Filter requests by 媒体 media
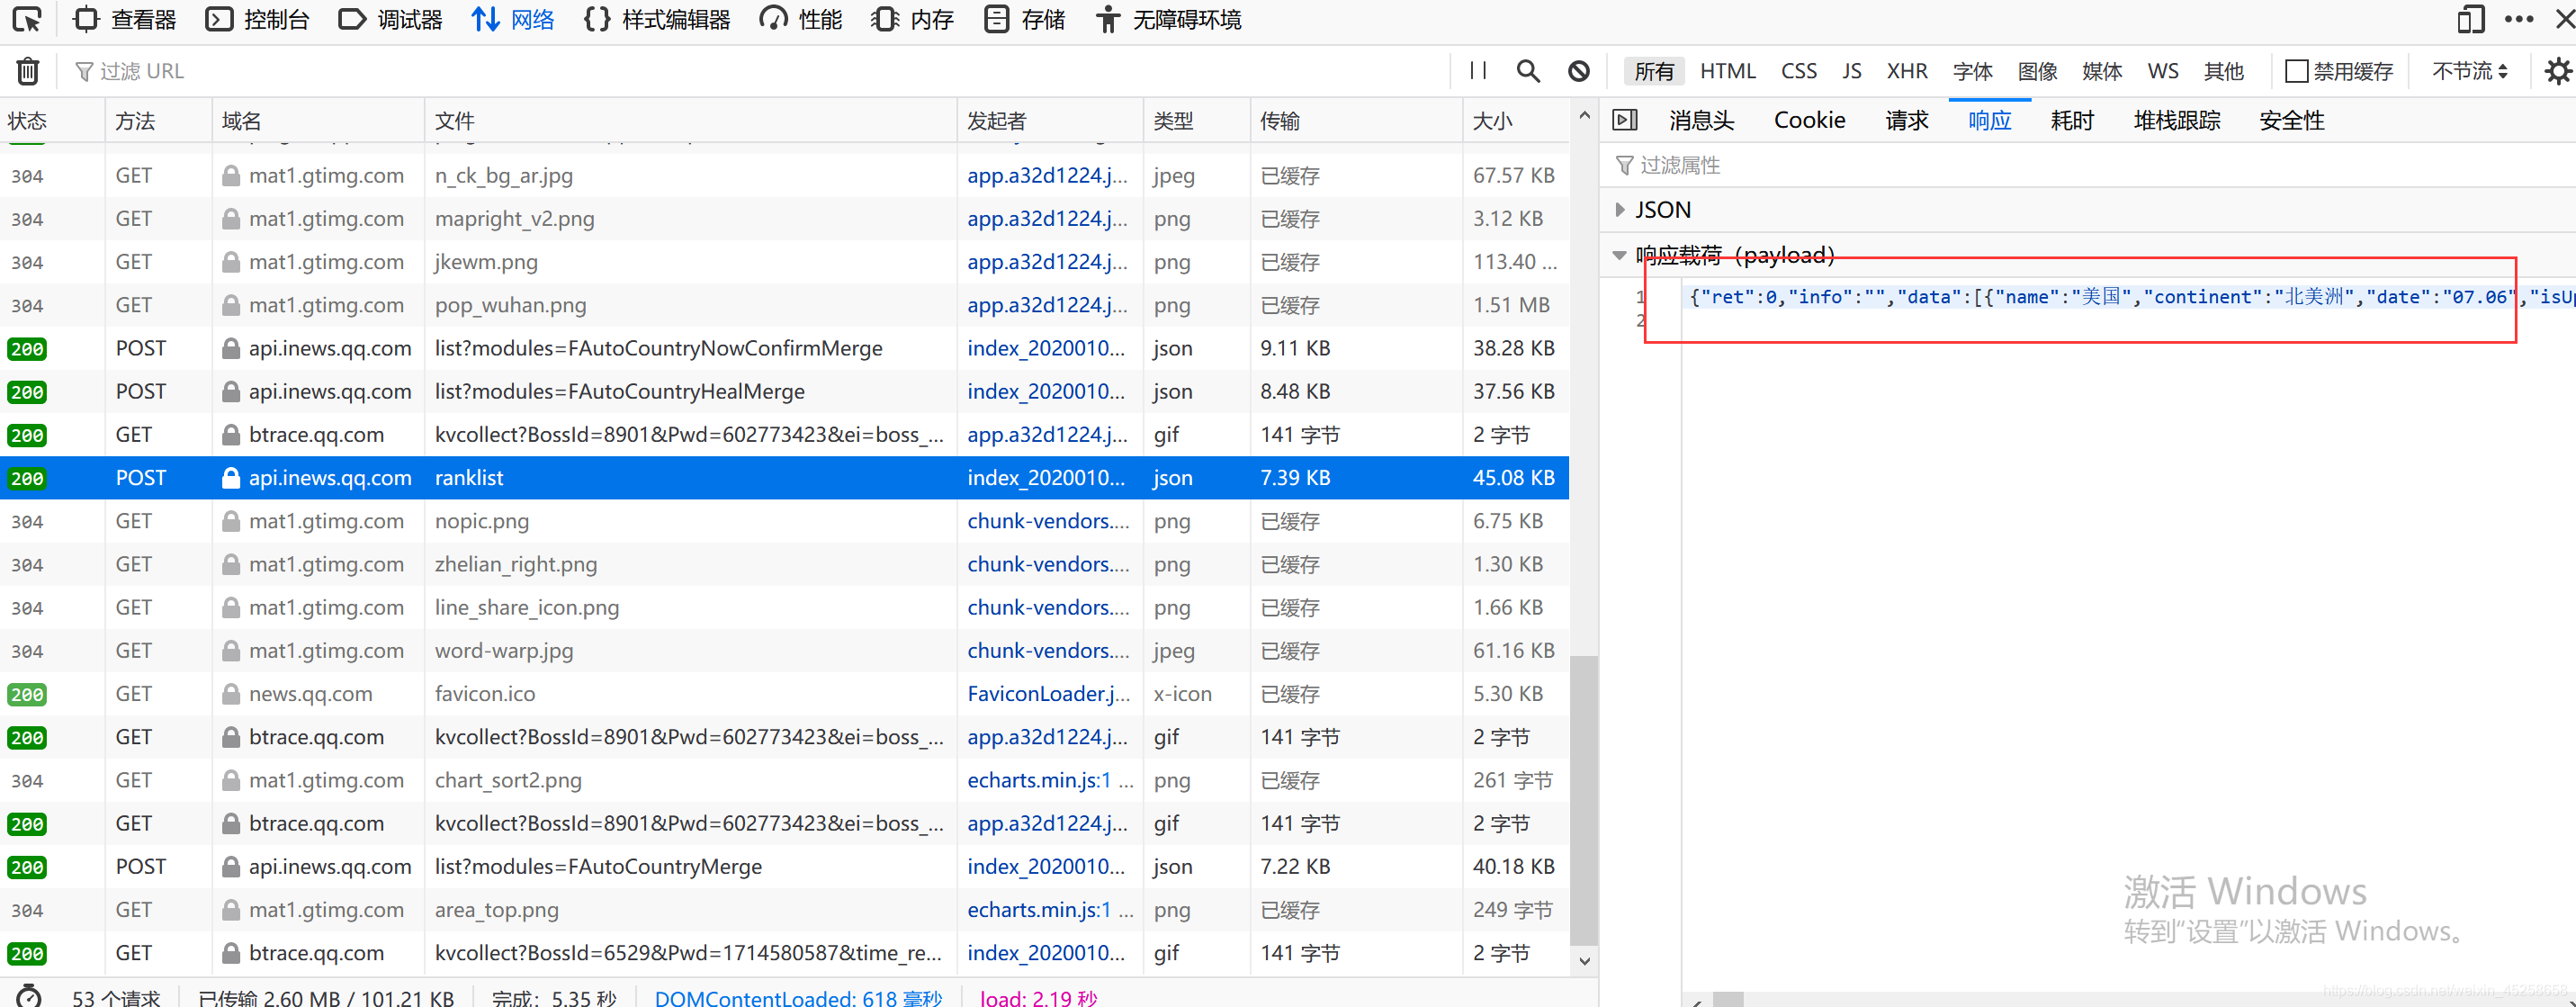The height and width of the screenshot is (1007, 2576). [x=2102, y=71]
